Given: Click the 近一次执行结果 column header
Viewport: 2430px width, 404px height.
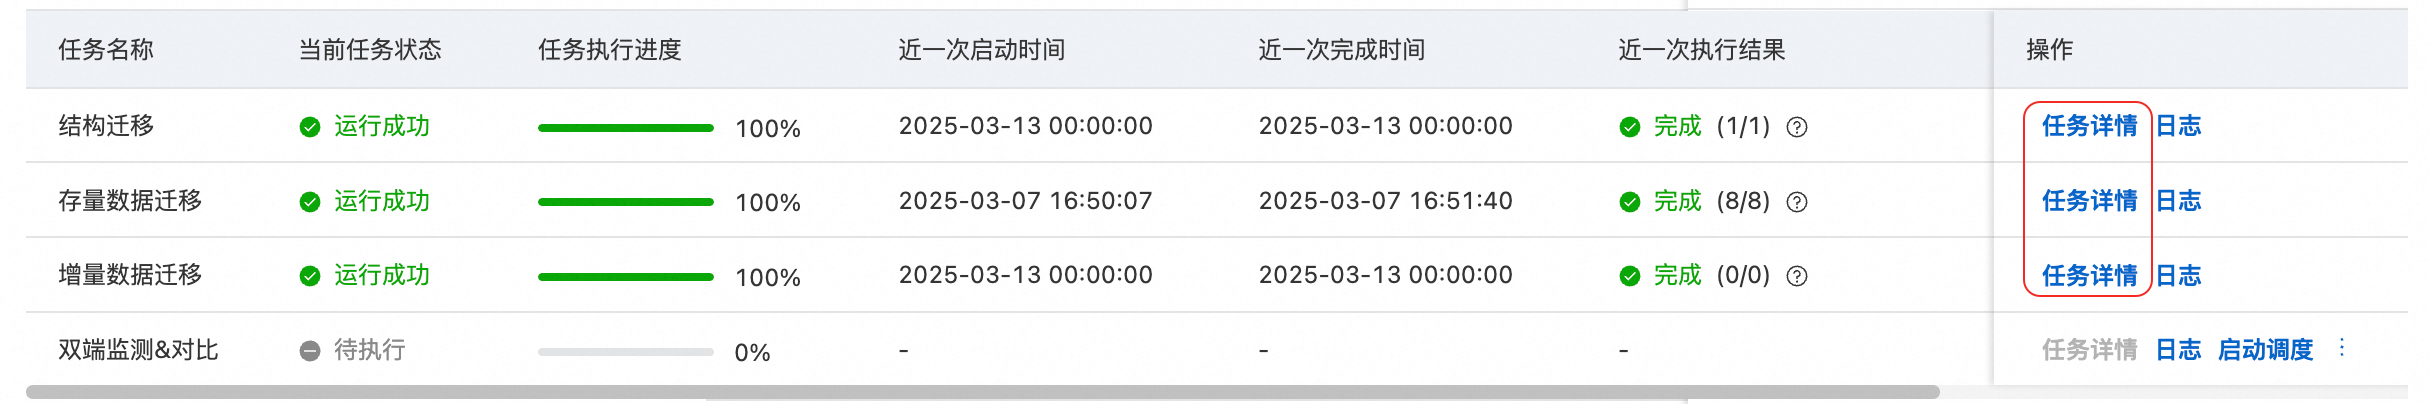Looking at the screenshot, I should tap(1702, 50).
